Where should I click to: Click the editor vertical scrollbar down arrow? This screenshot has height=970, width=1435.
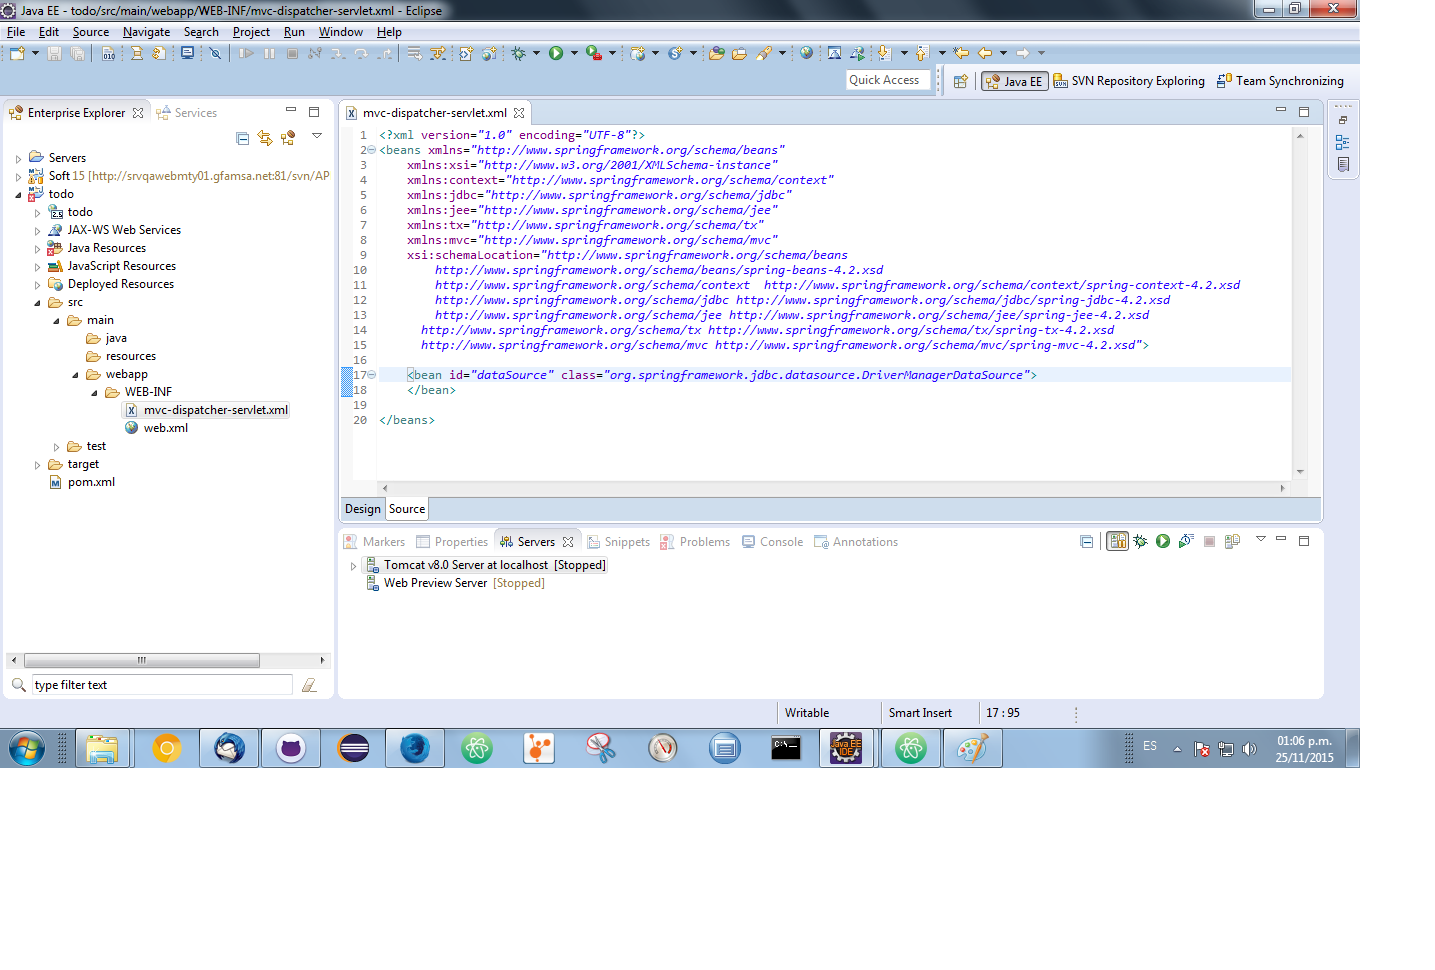pyautogui.click(x=1300, y=472)
